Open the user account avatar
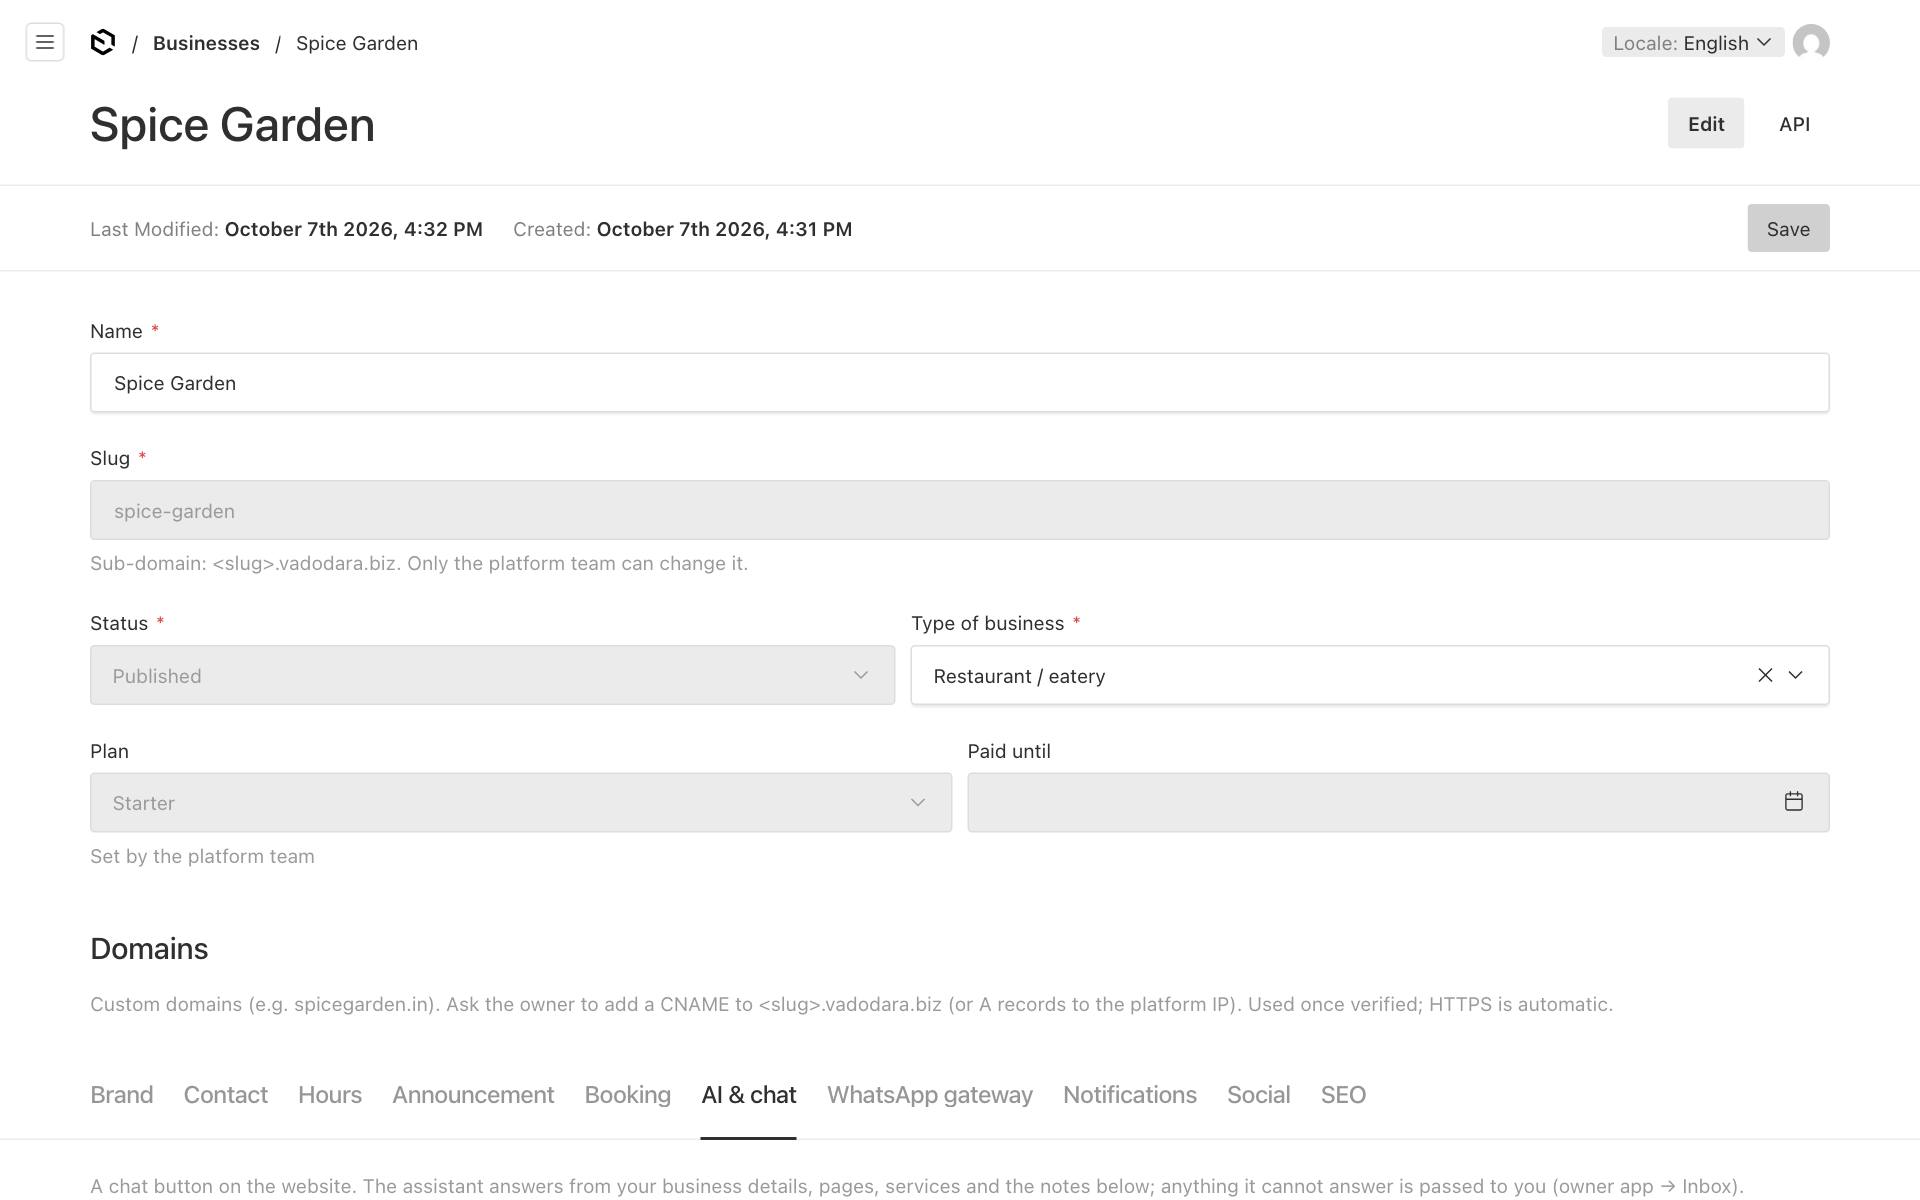The height and width of the screenshot is (1200, 1920). tap(1811, 42)
